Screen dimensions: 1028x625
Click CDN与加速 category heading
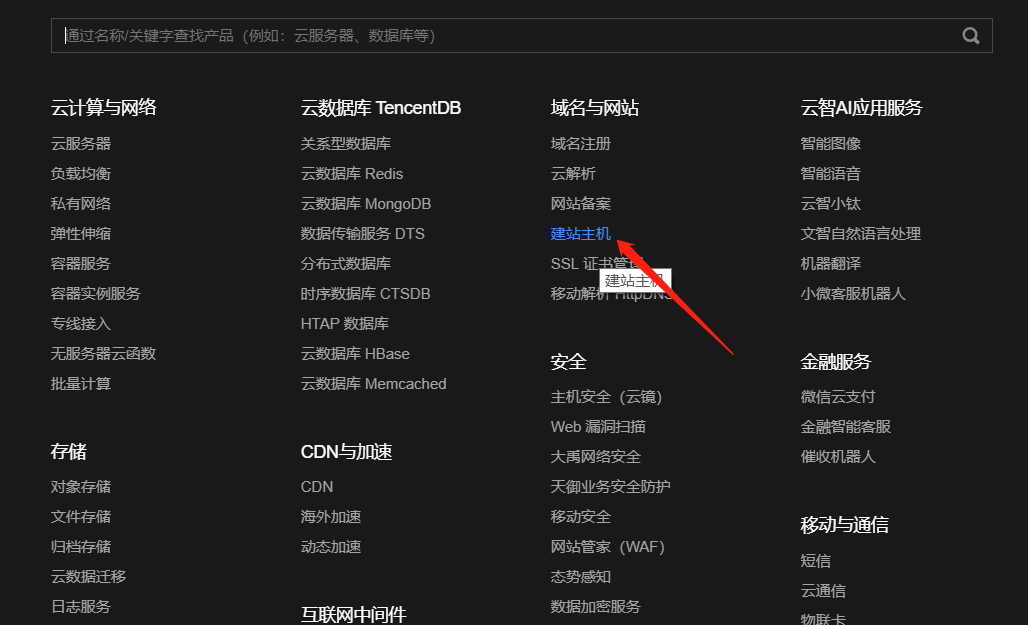pos(346,452)
